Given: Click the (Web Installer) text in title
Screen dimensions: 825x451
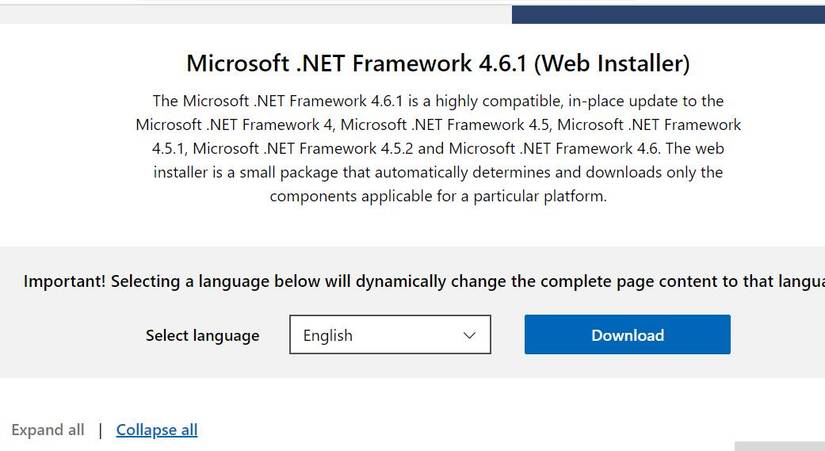Looking at the screenshot, I should point(612,63).
